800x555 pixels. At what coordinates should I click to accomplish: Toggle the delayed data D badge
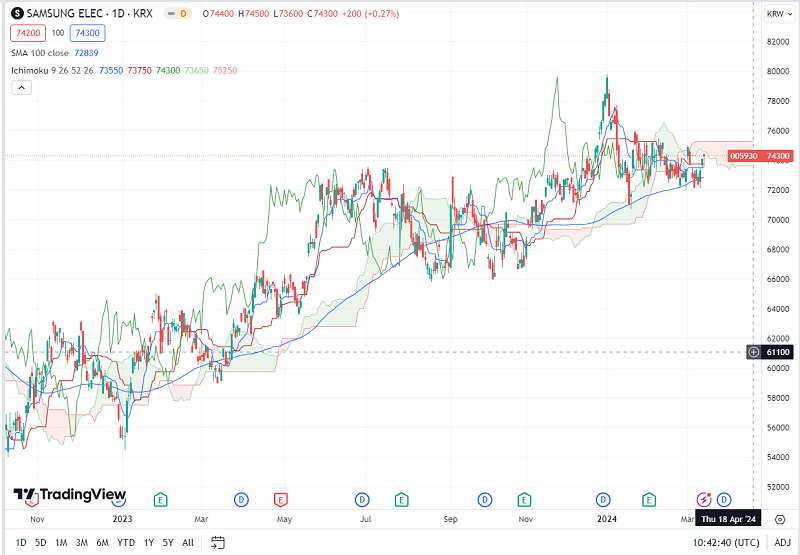click(183, 14)
